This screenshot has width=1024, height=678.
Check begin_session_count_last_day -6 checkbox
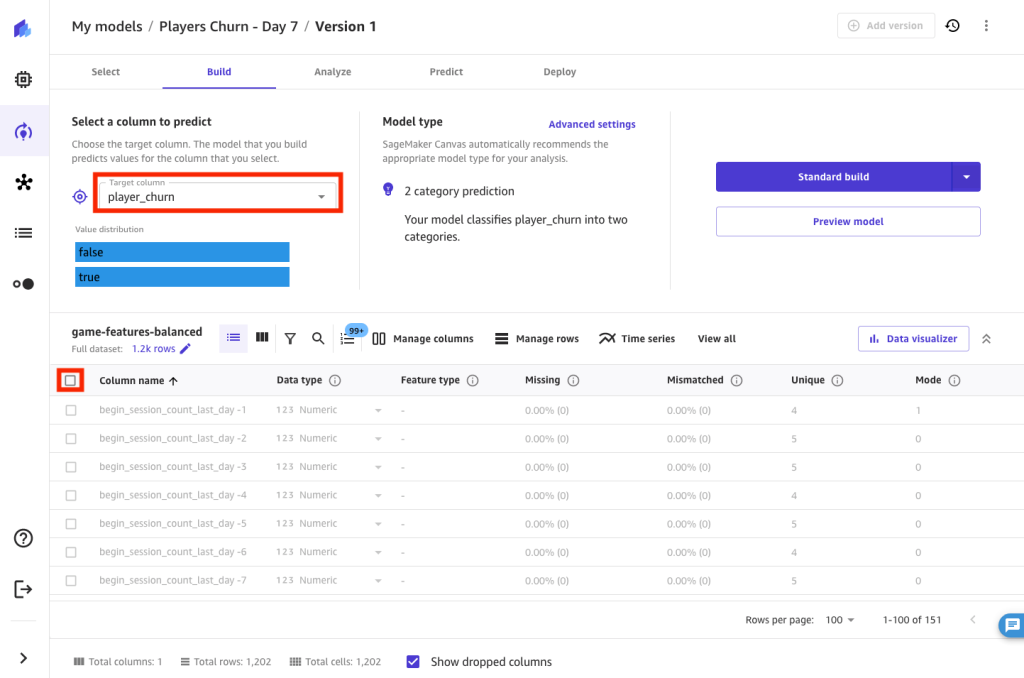click(x=71, y=553)
